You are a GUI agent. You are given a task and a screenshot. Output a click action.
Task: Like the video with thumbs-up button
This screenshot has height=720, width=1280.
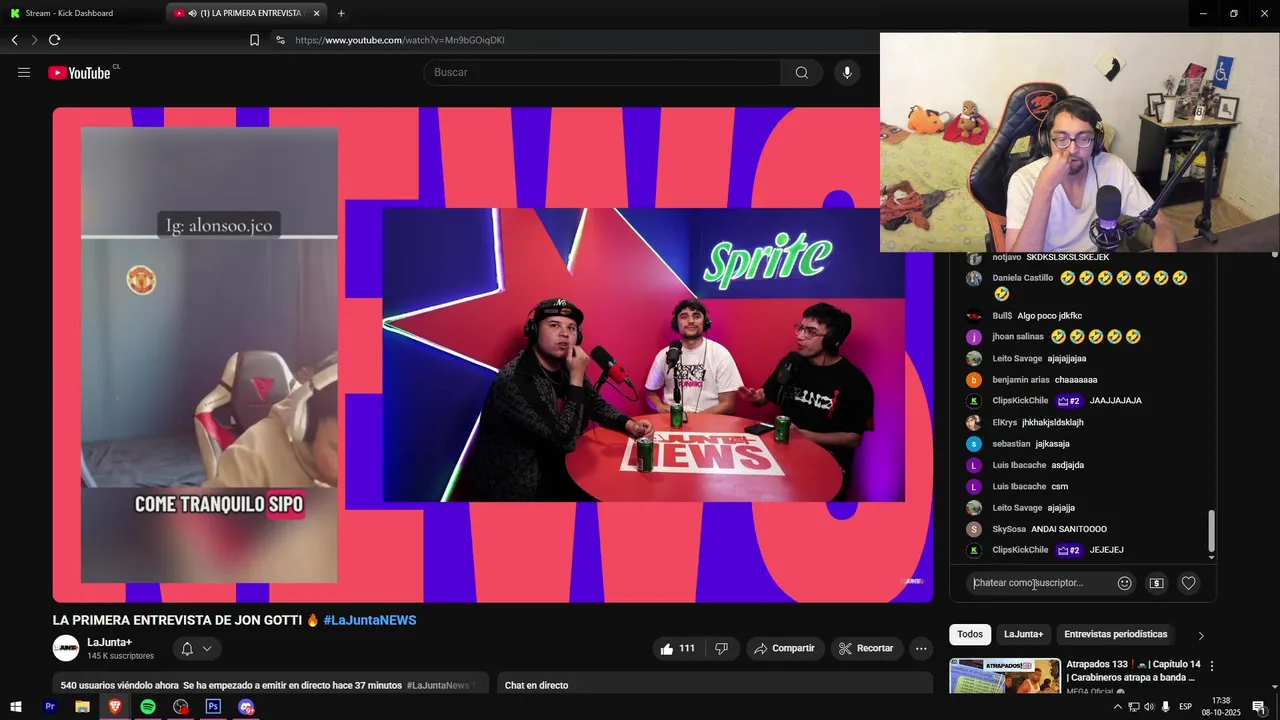[677, 648]
